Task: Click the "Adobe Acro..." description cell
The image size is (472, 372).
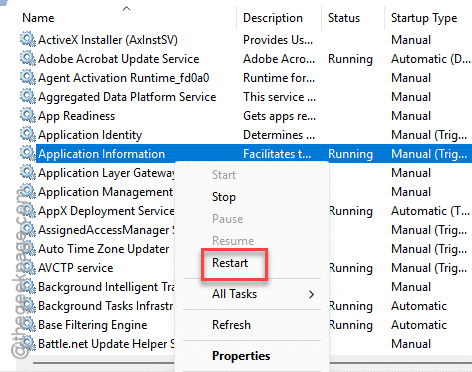Action: click(279, 59)
